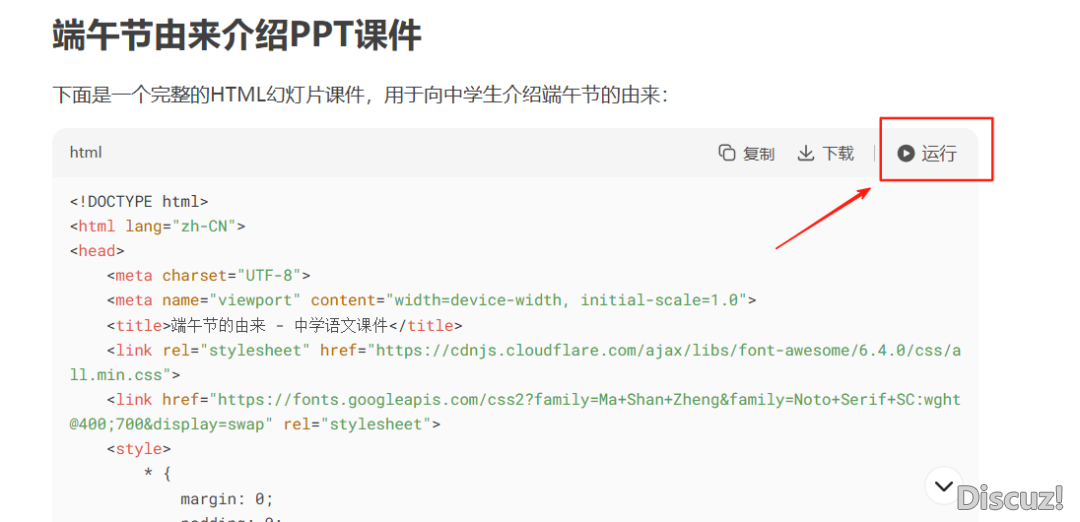Image resolution: width=1080 pixels, height=522 pixels.
Task: Run the code via 运行 label
Action: (938, 153)
